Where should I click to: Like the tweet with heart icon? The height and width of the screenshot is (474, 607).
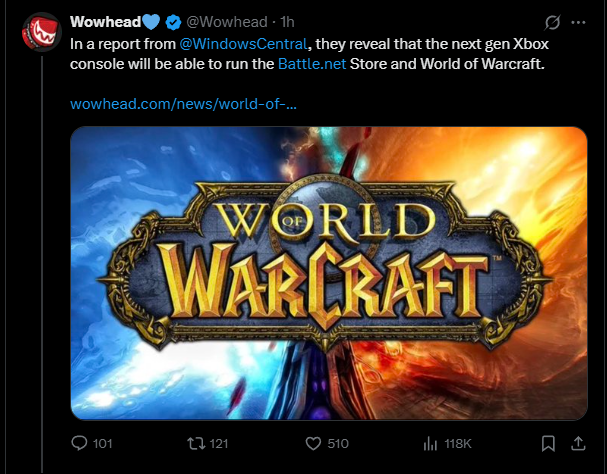click(x=313, y=443)
